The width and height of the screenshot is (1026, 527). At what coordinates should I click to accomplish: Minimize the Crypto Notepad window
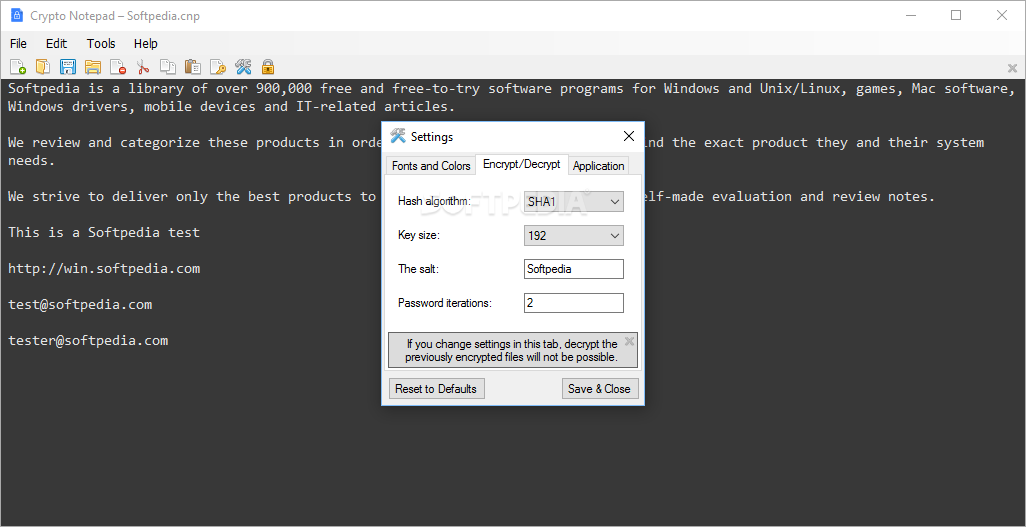[911, 15]
